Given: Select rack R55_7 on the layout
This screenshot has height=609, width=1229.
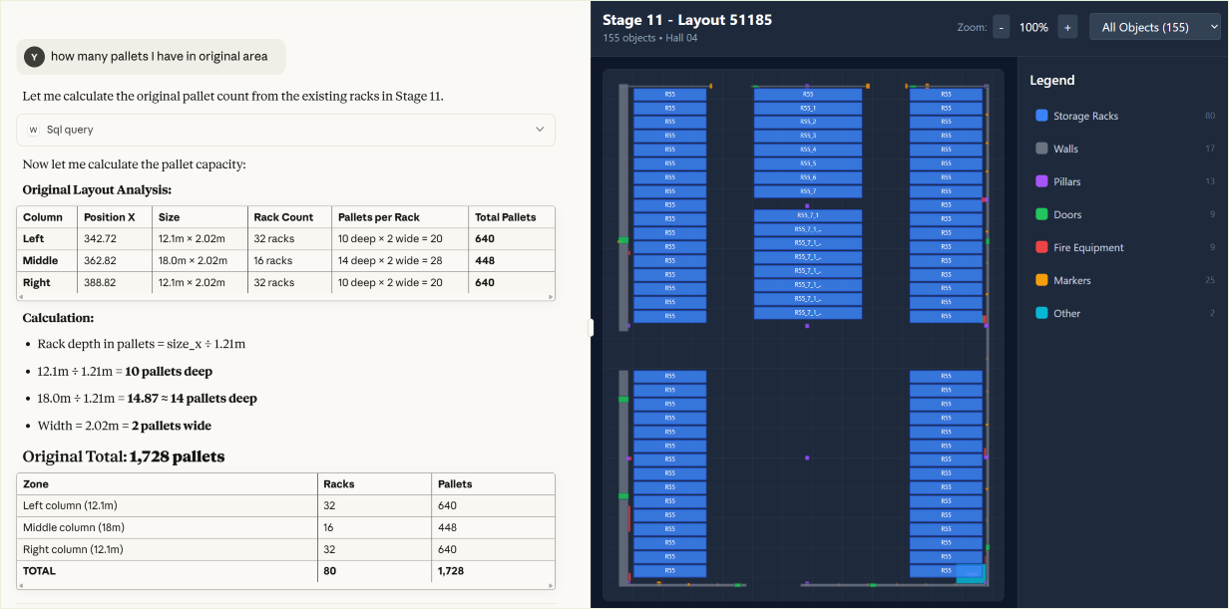Looking at the screenshot, I should 807,191.
